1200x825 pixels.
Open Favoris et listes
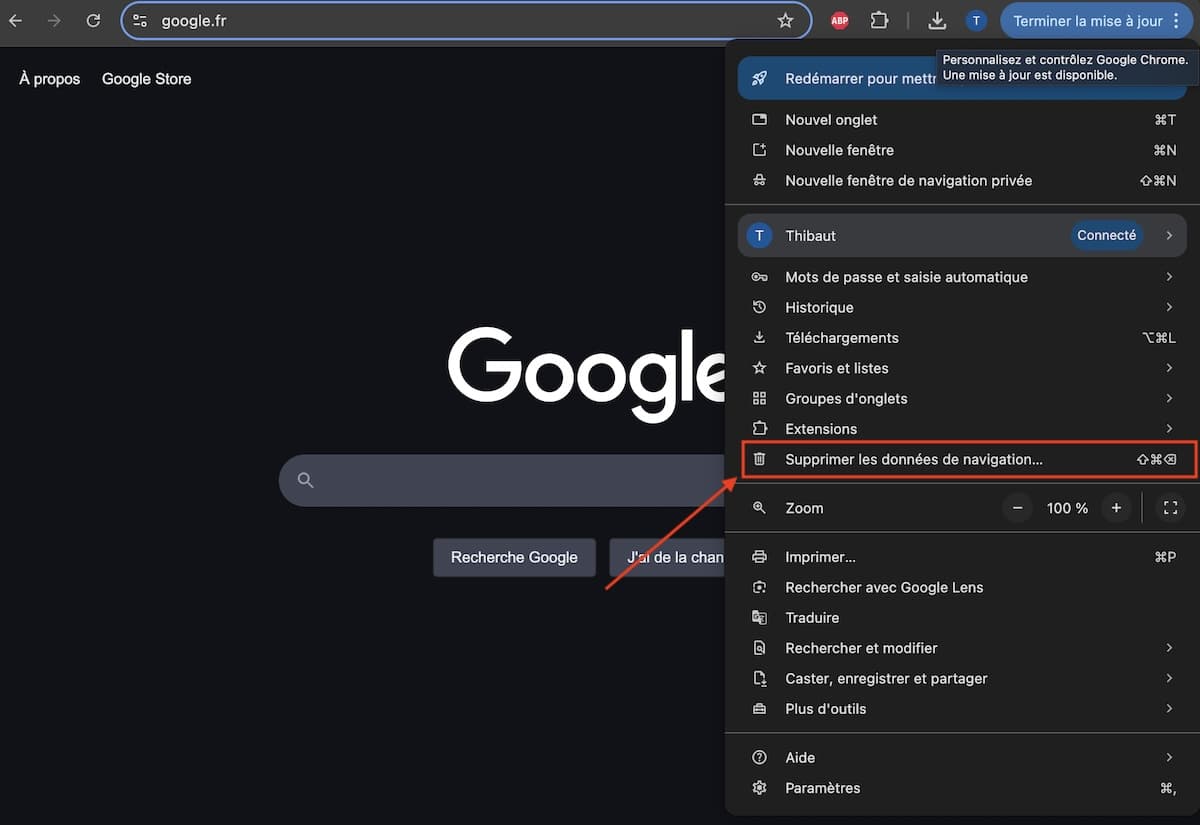point(961,368)
